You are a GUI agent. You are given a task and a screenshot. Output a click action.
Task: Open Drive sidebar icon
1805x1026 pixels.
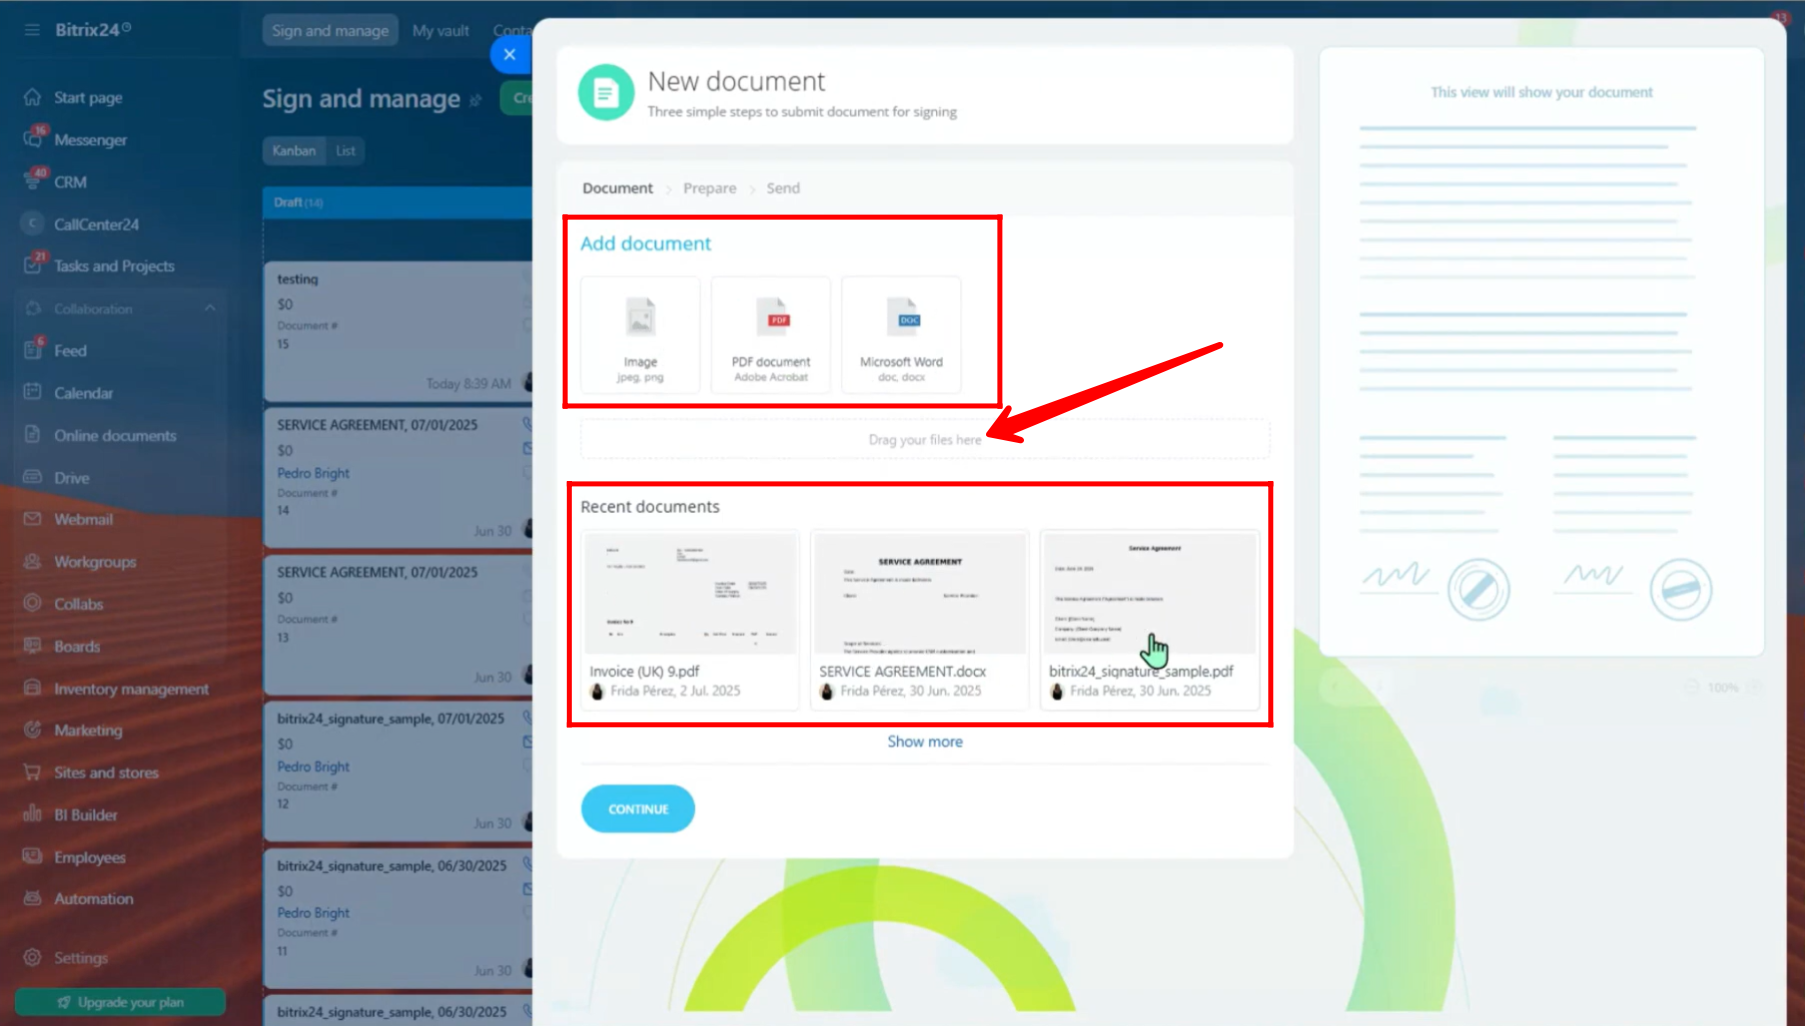(33, 477)
